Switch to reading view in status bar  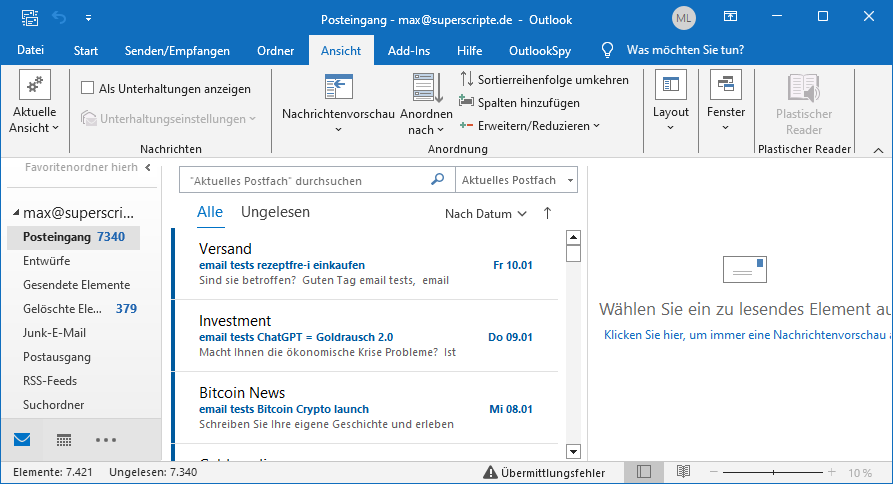(x=683, y=472)
